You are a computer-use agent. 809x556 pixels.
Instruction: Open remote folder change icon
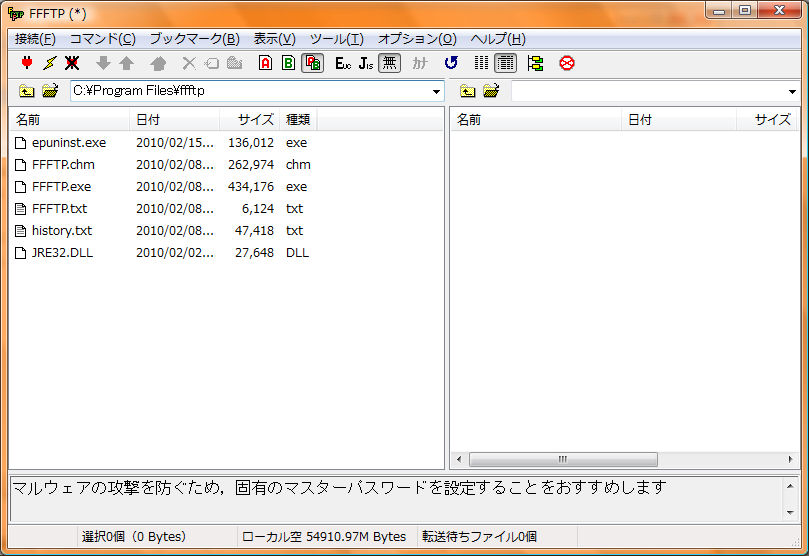pyautogui.click(x=491, y=91)
